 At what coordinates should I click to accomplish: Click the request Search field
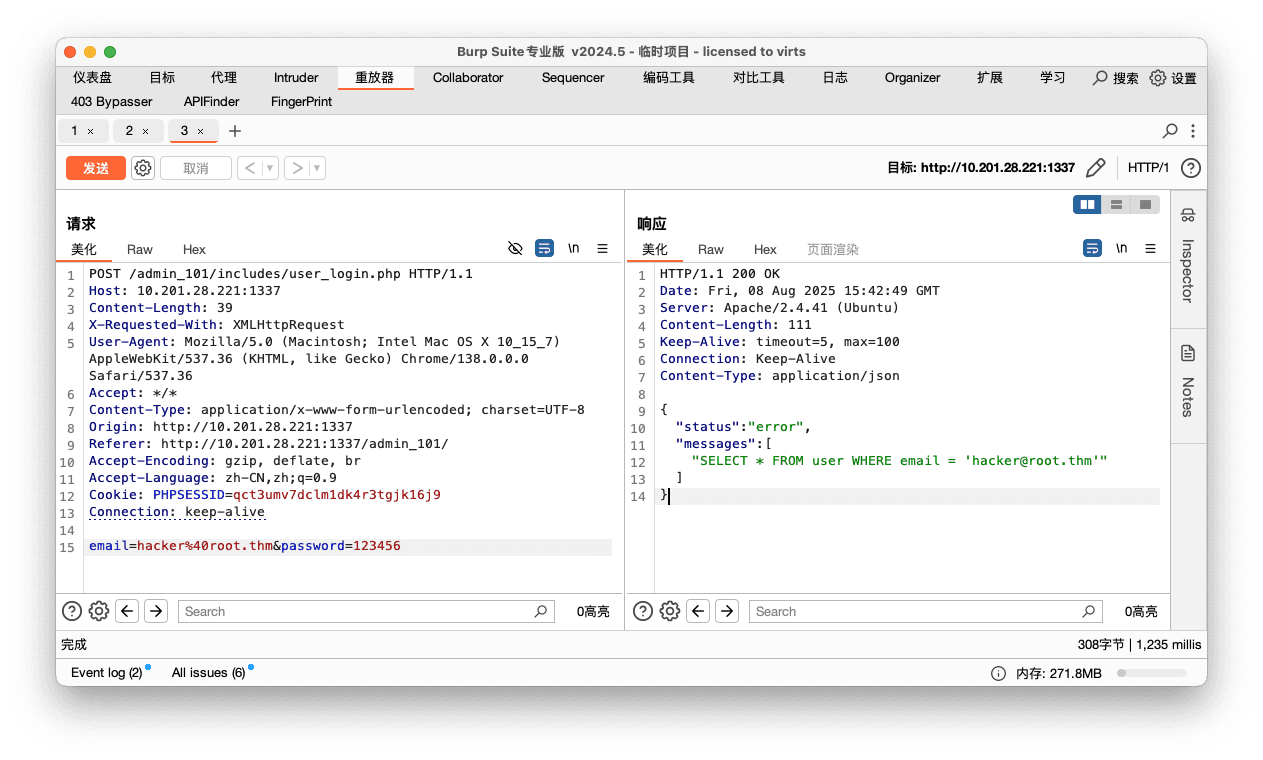(x=366, y=611)
